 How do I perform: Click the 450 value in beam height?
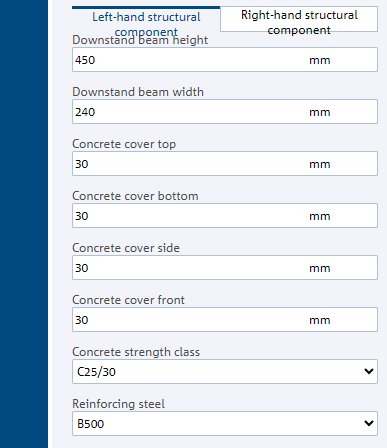pos(85,60)
